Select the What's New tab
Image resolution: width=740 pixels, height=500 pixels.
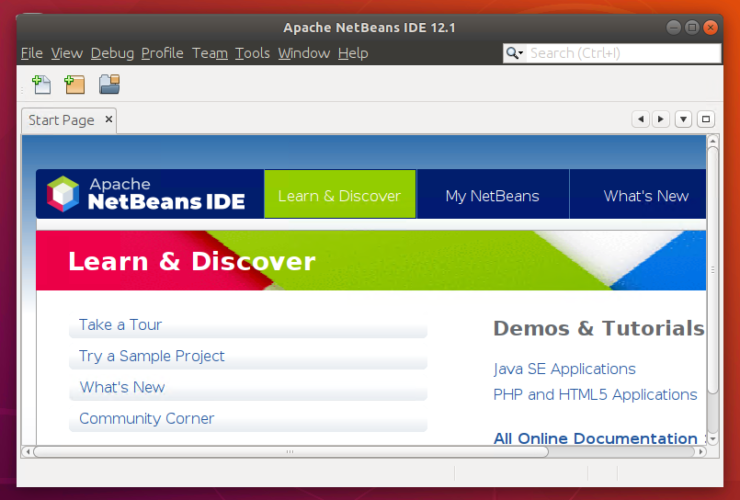coord(645,196)
